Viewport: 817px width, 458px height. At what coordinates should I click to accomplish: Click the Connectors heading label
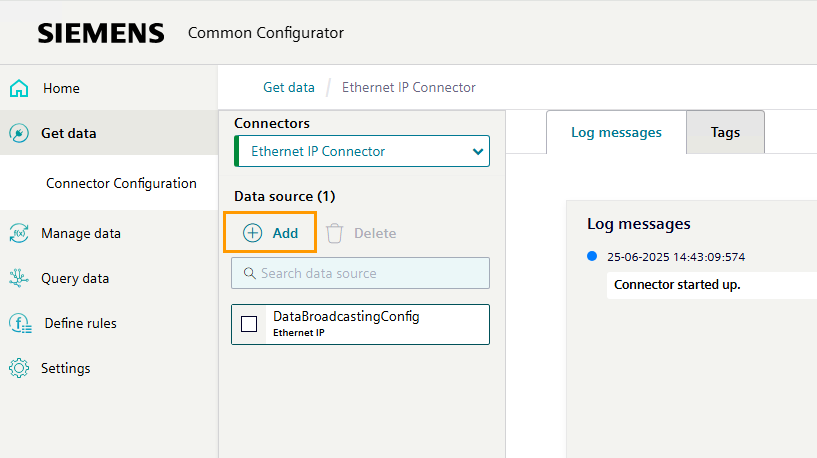pos(271,123)
